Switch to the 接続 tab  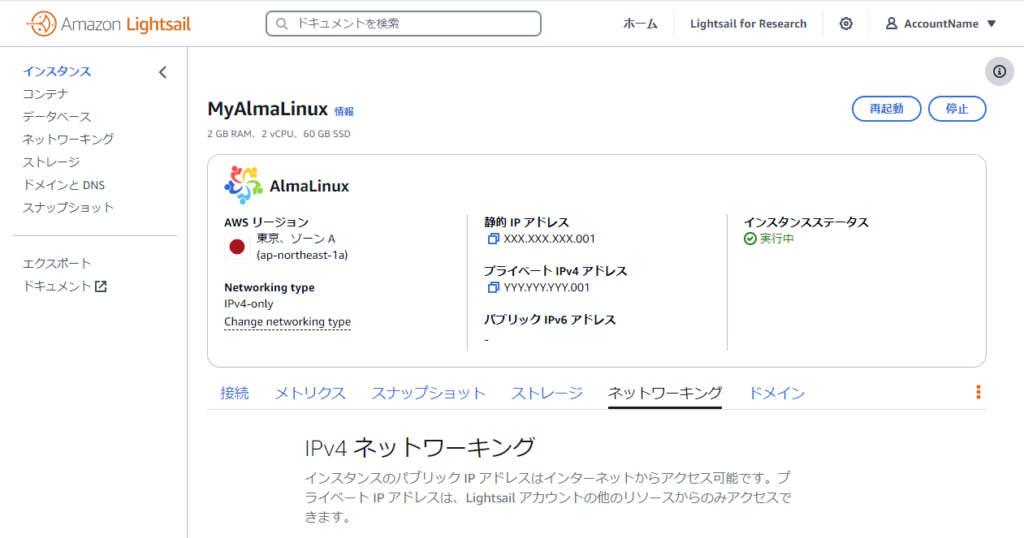pos(234,393)
